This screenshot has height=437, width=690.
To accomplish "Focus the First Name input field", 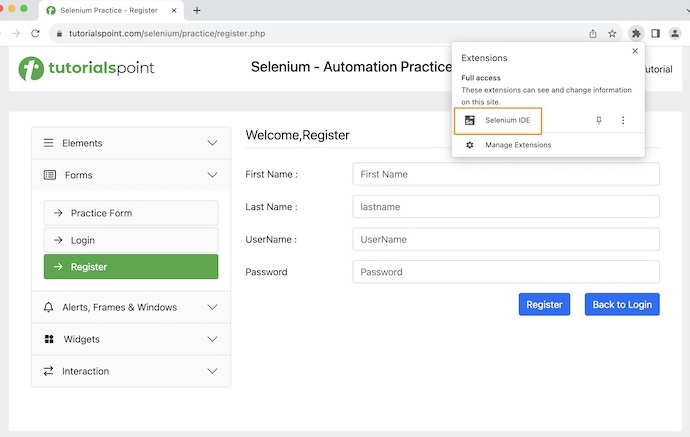I will tap(506, 174).
